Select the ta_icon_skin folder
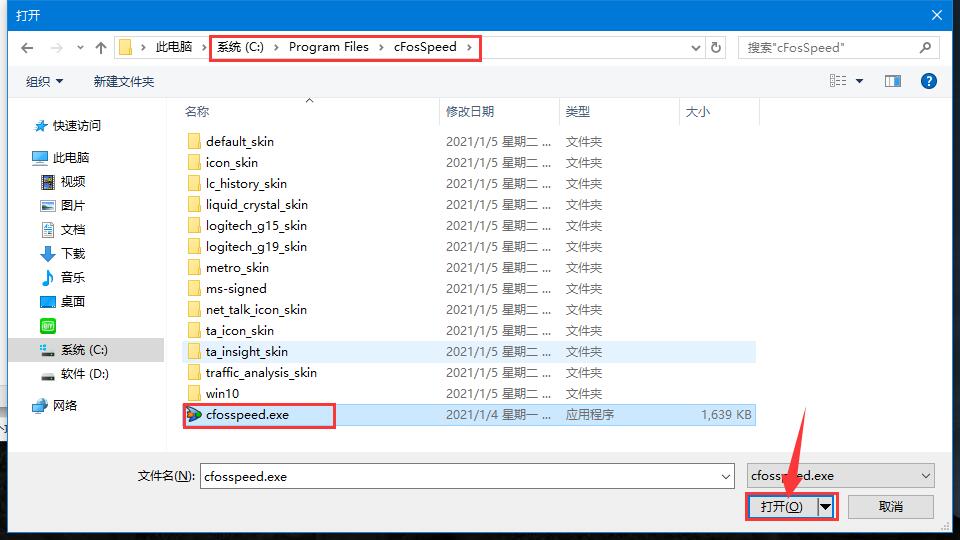This screenshot has width=960, height=540. 239,331
